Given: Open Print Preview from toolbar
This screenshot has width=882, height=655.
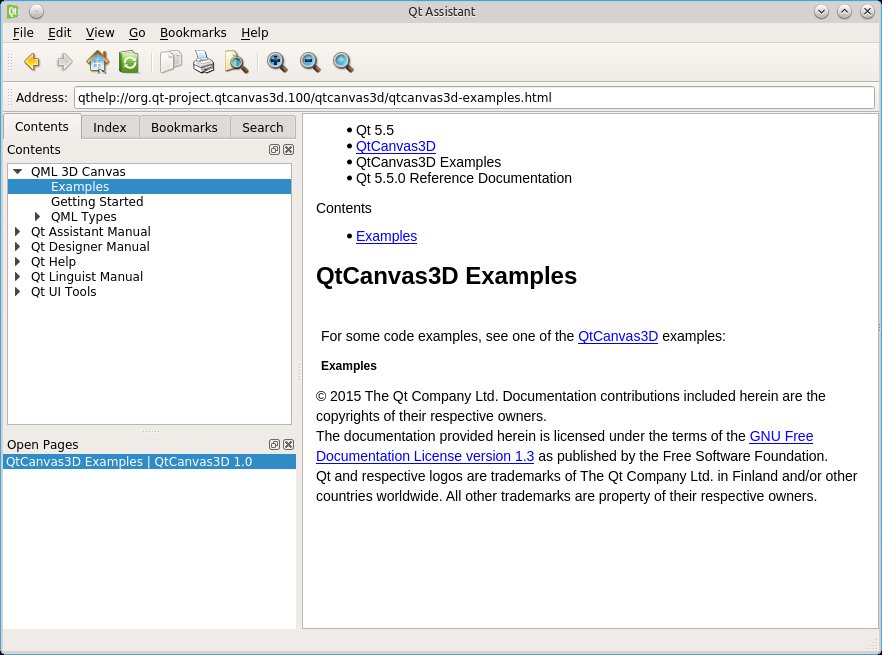Looking at the screenshot, I should tap(236, 63).
